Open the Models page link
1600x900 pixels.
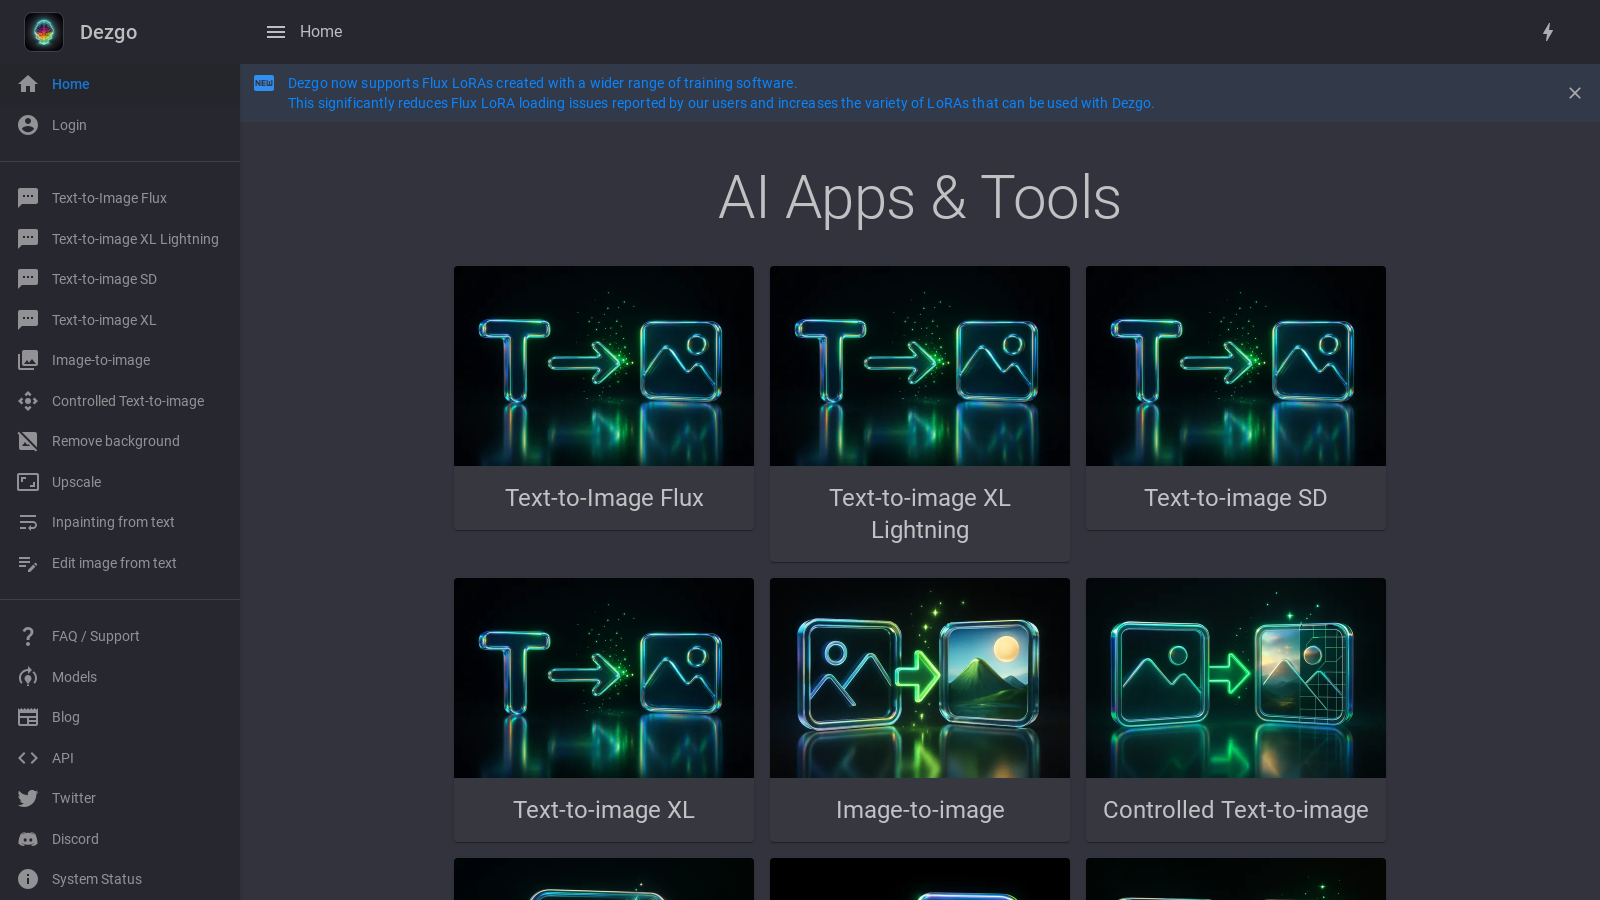click(74, 677)
